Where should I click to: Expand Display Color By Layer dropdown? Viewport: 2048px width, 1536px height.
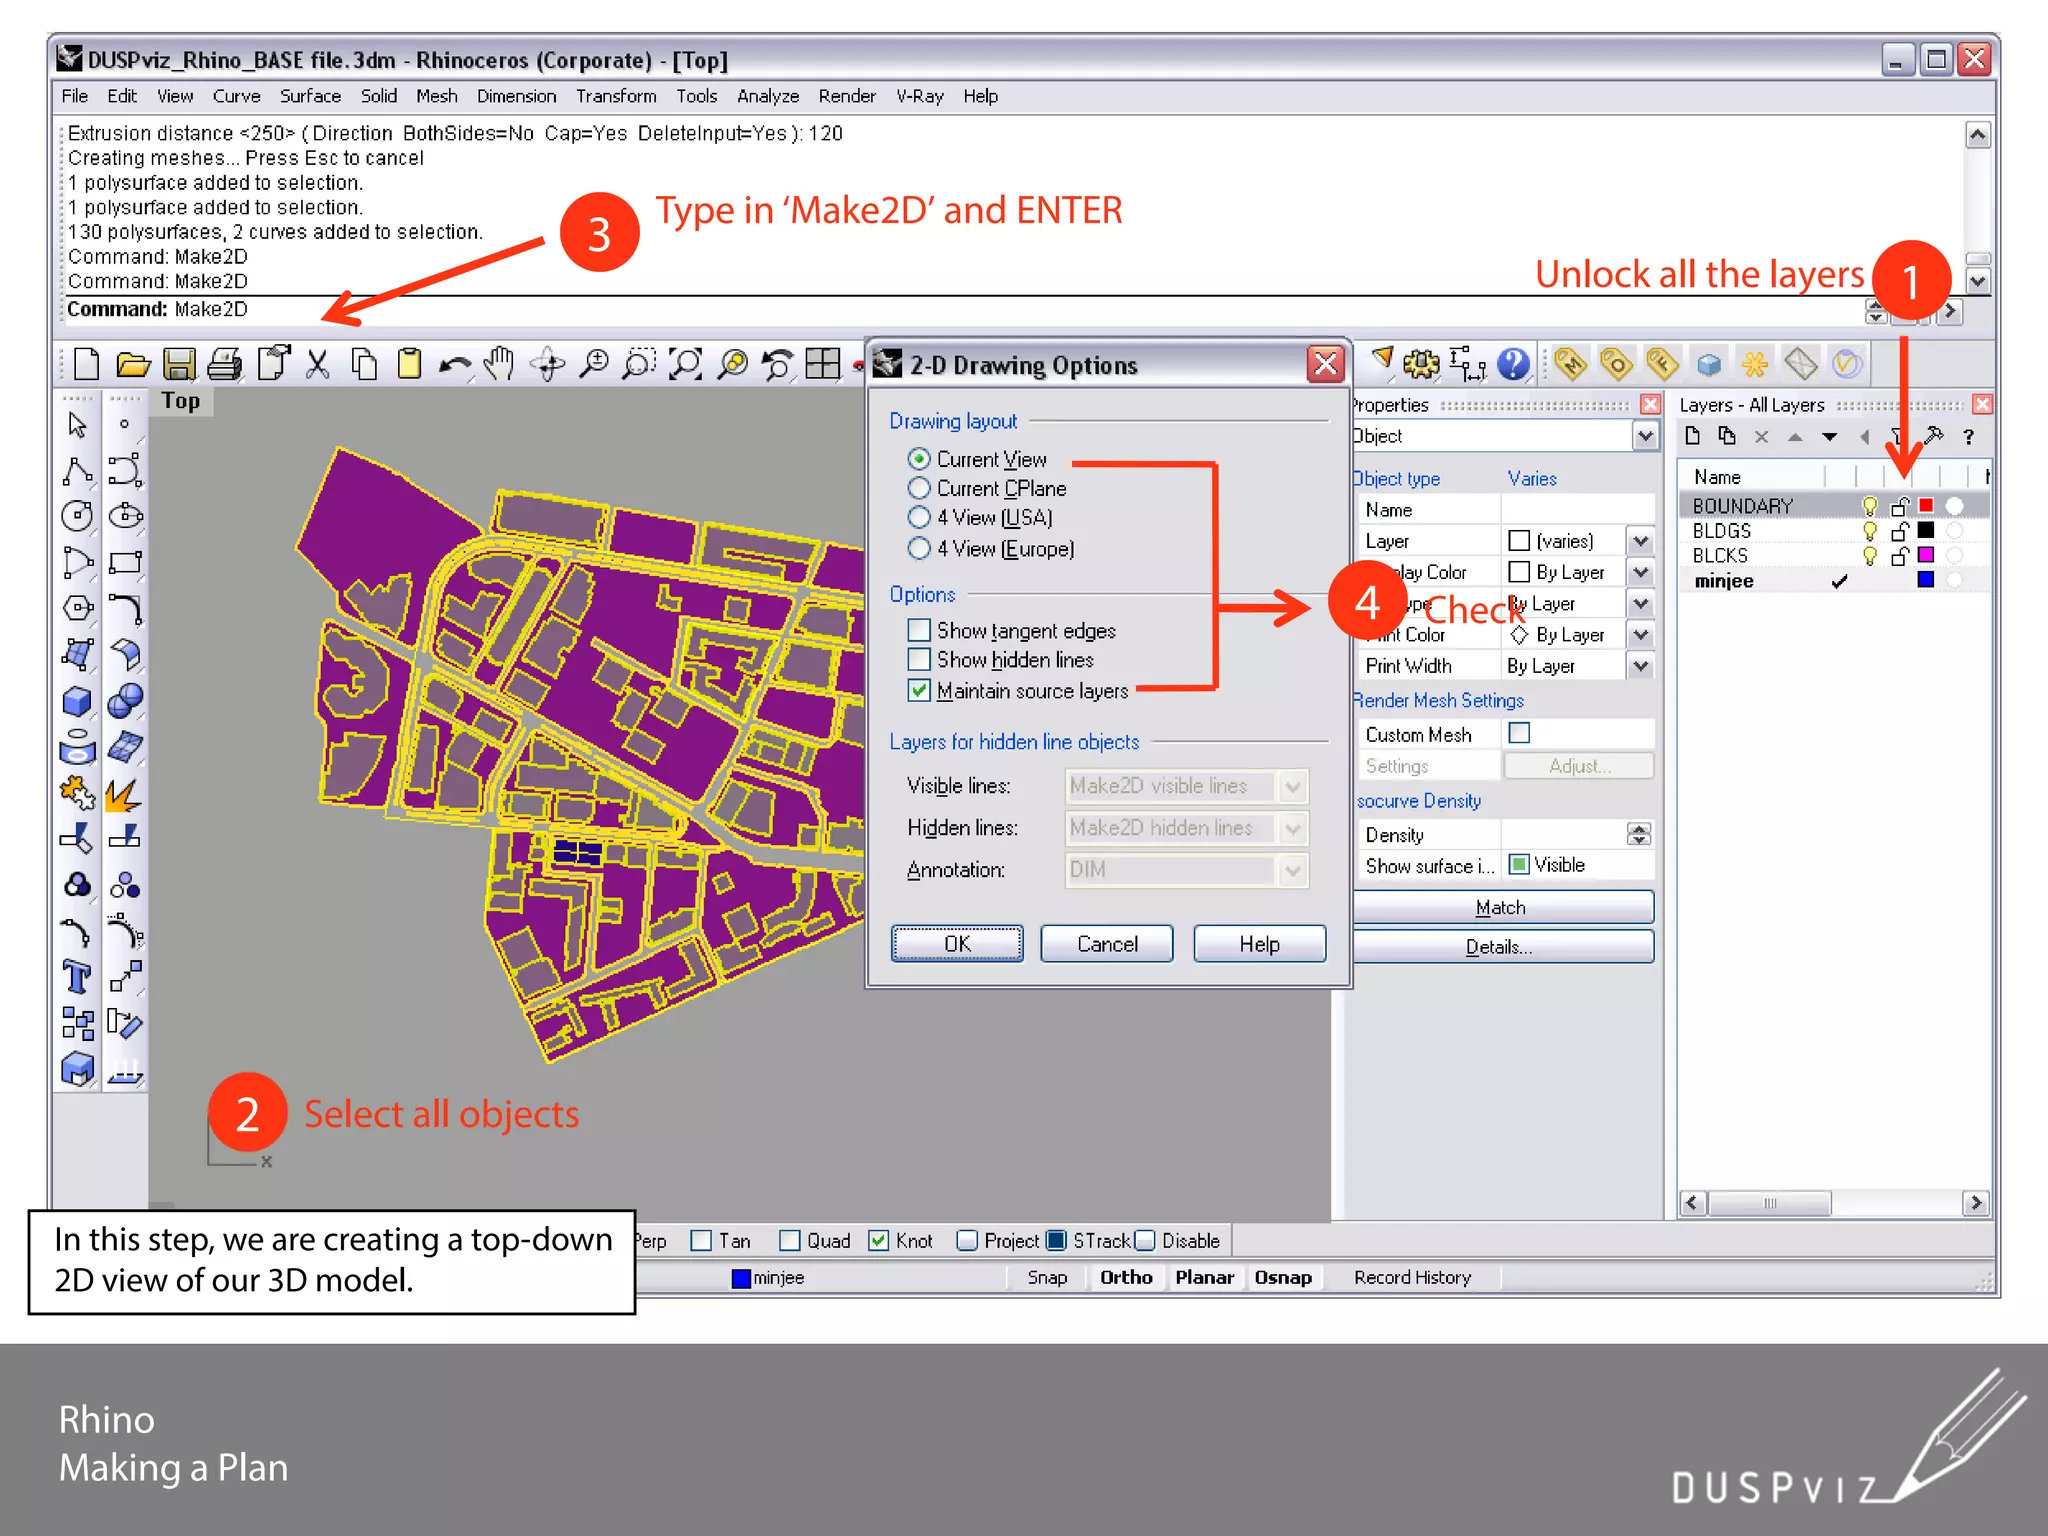pyautogui.click(x=1641, y=572)
